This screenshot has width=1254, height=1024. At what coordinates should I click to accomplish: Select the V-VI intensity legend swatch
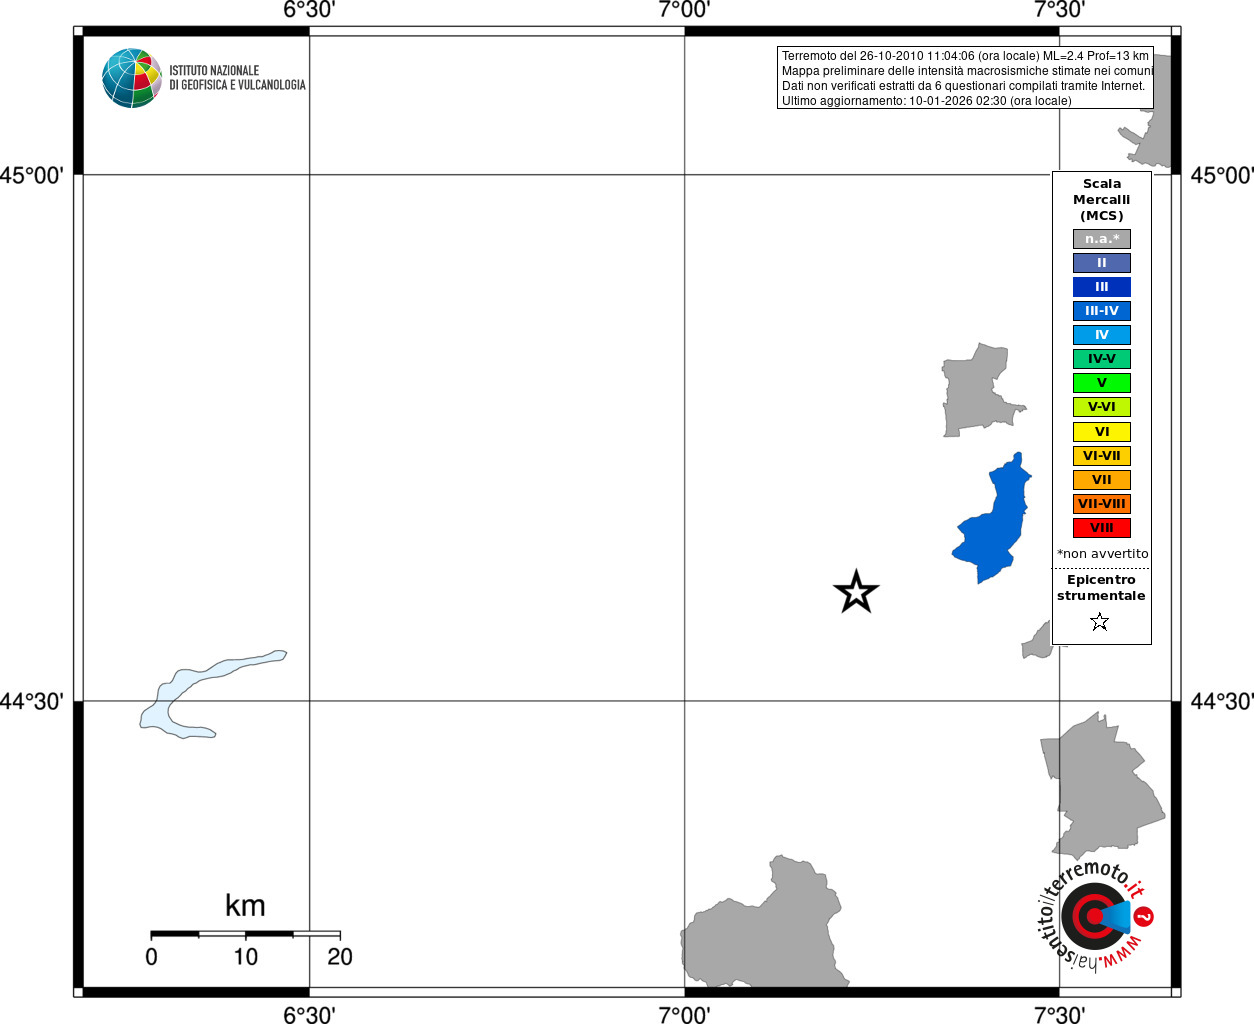1102,407
